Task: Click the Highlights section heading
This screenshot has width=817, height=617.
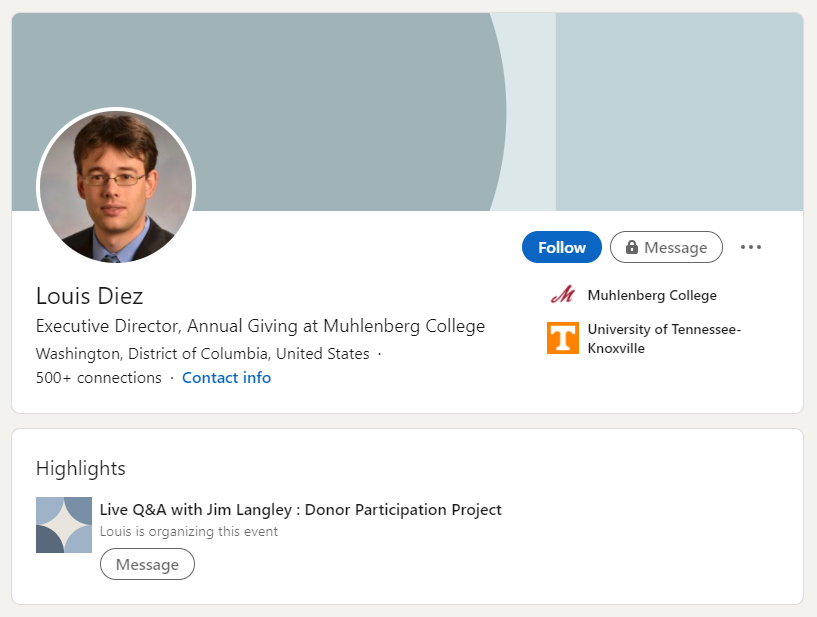Action: [81, 468]
